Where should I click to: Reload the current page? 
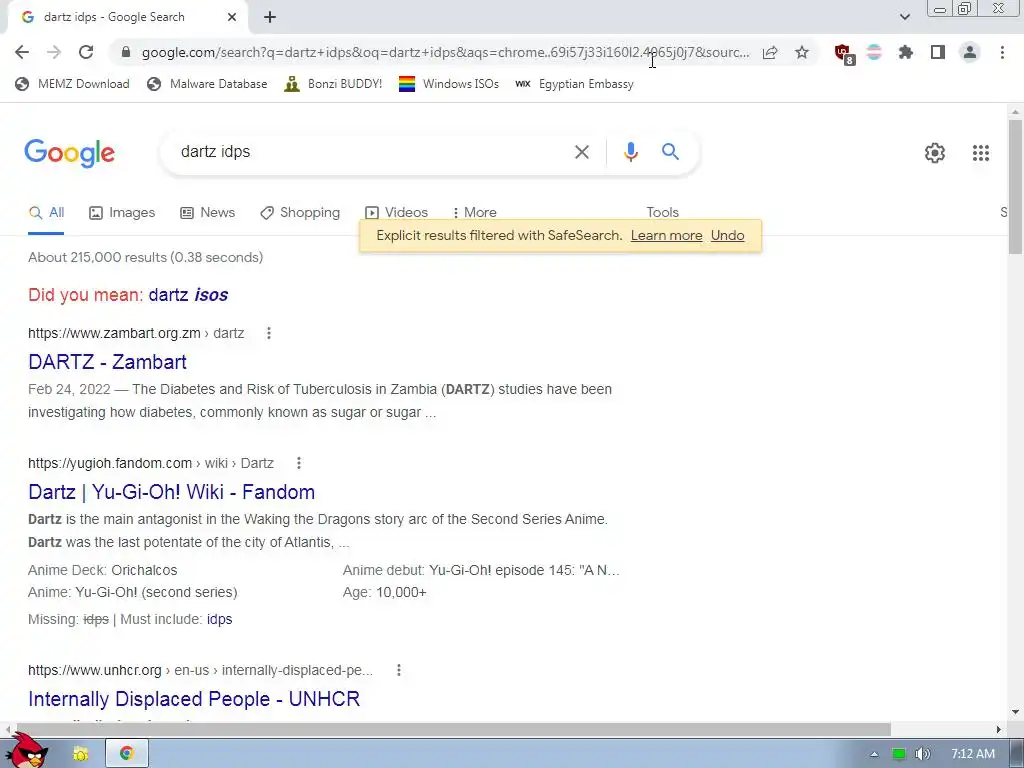click(86, 52)
